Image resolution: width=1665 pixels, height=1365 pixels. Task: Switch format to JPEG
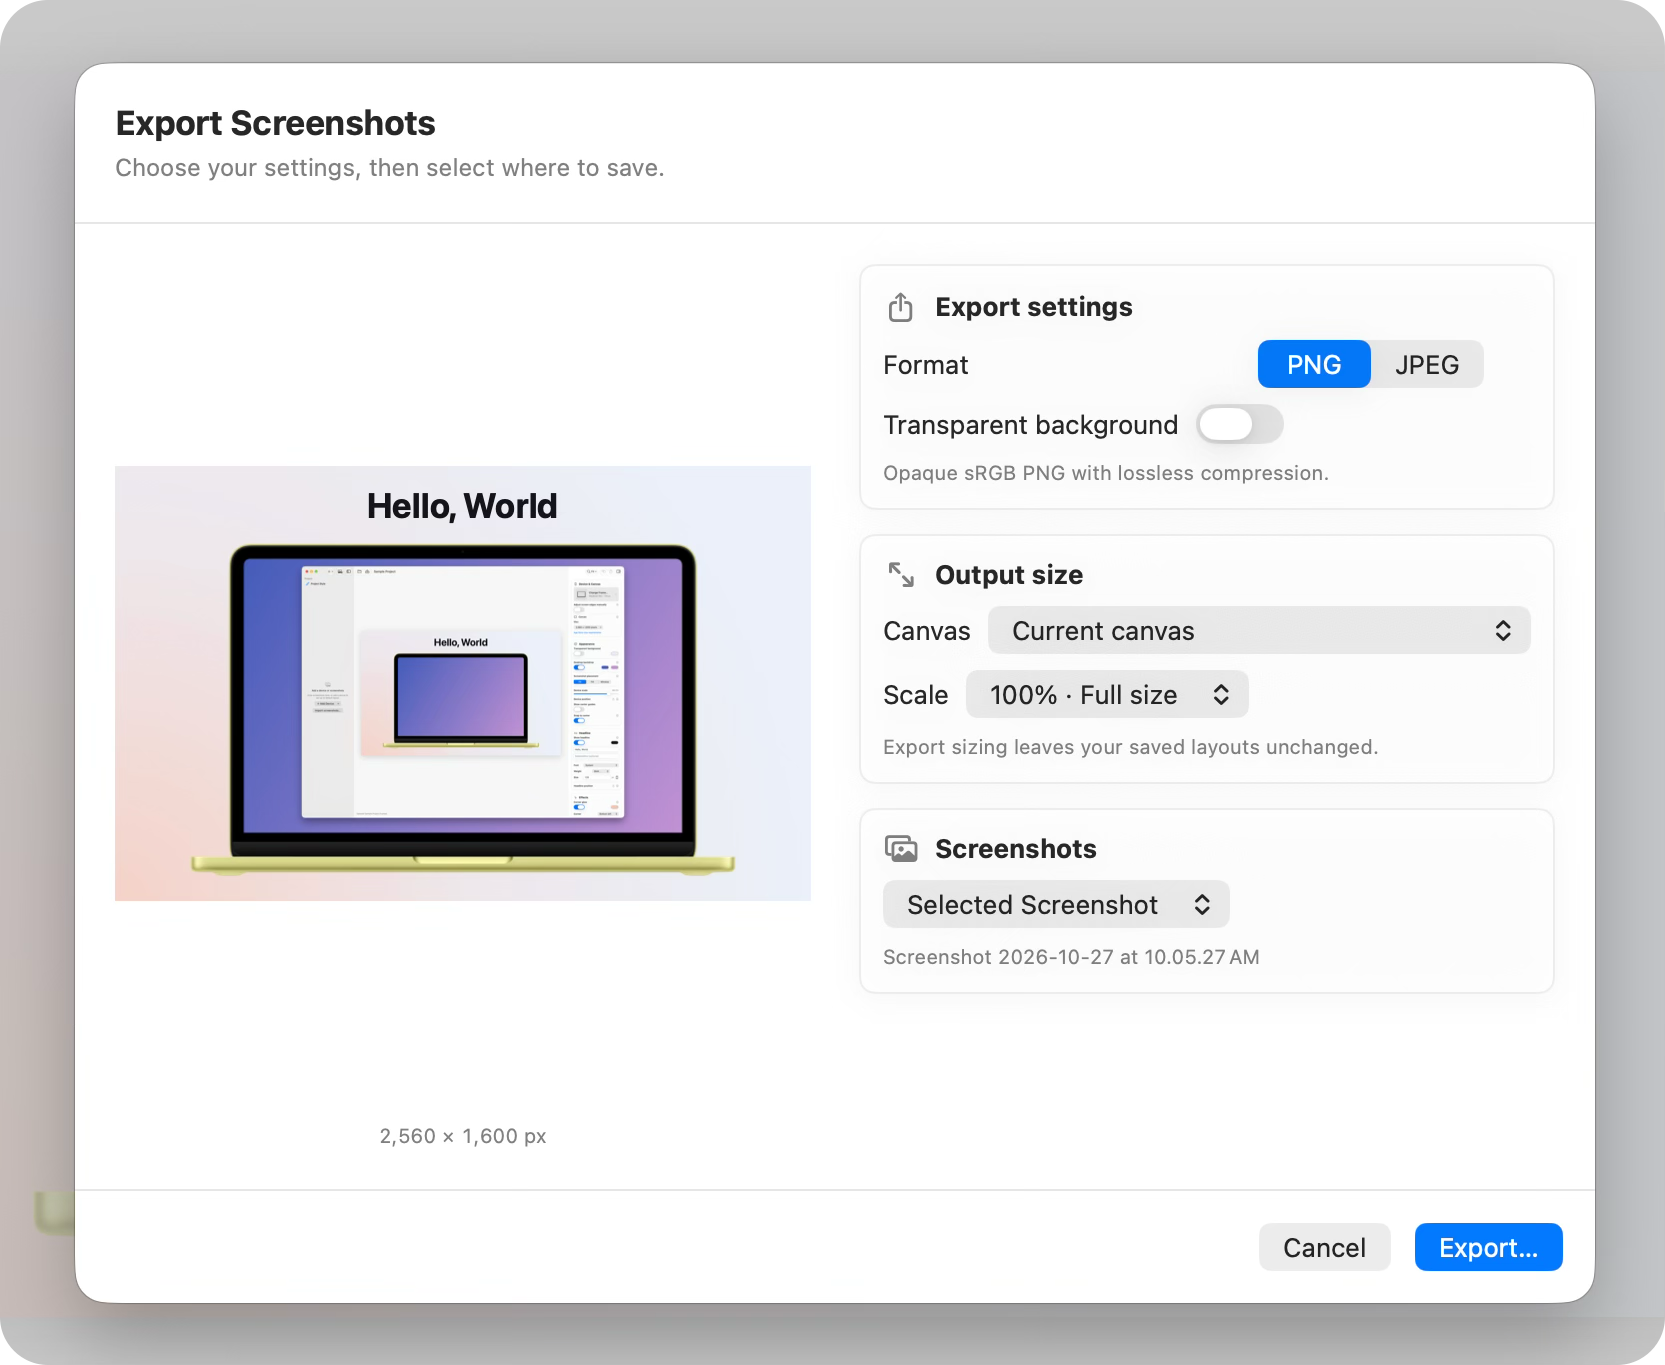coord(1427,365)
